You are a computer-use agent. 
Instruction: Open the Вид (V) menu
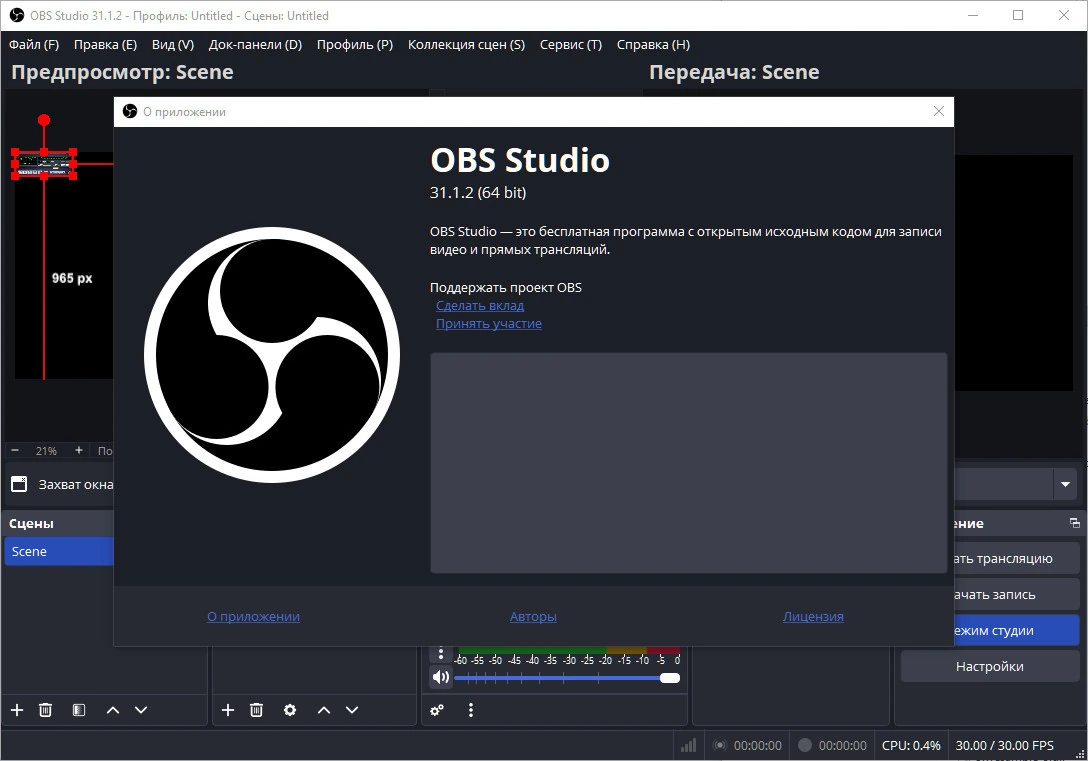click(x=173, y=44)
